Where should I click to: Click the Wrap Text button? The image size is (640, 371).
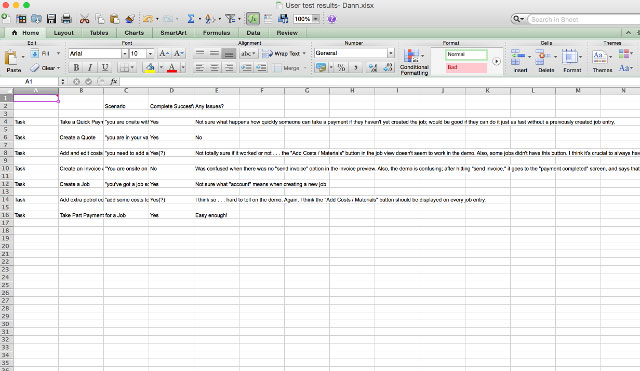pos(284,53)
